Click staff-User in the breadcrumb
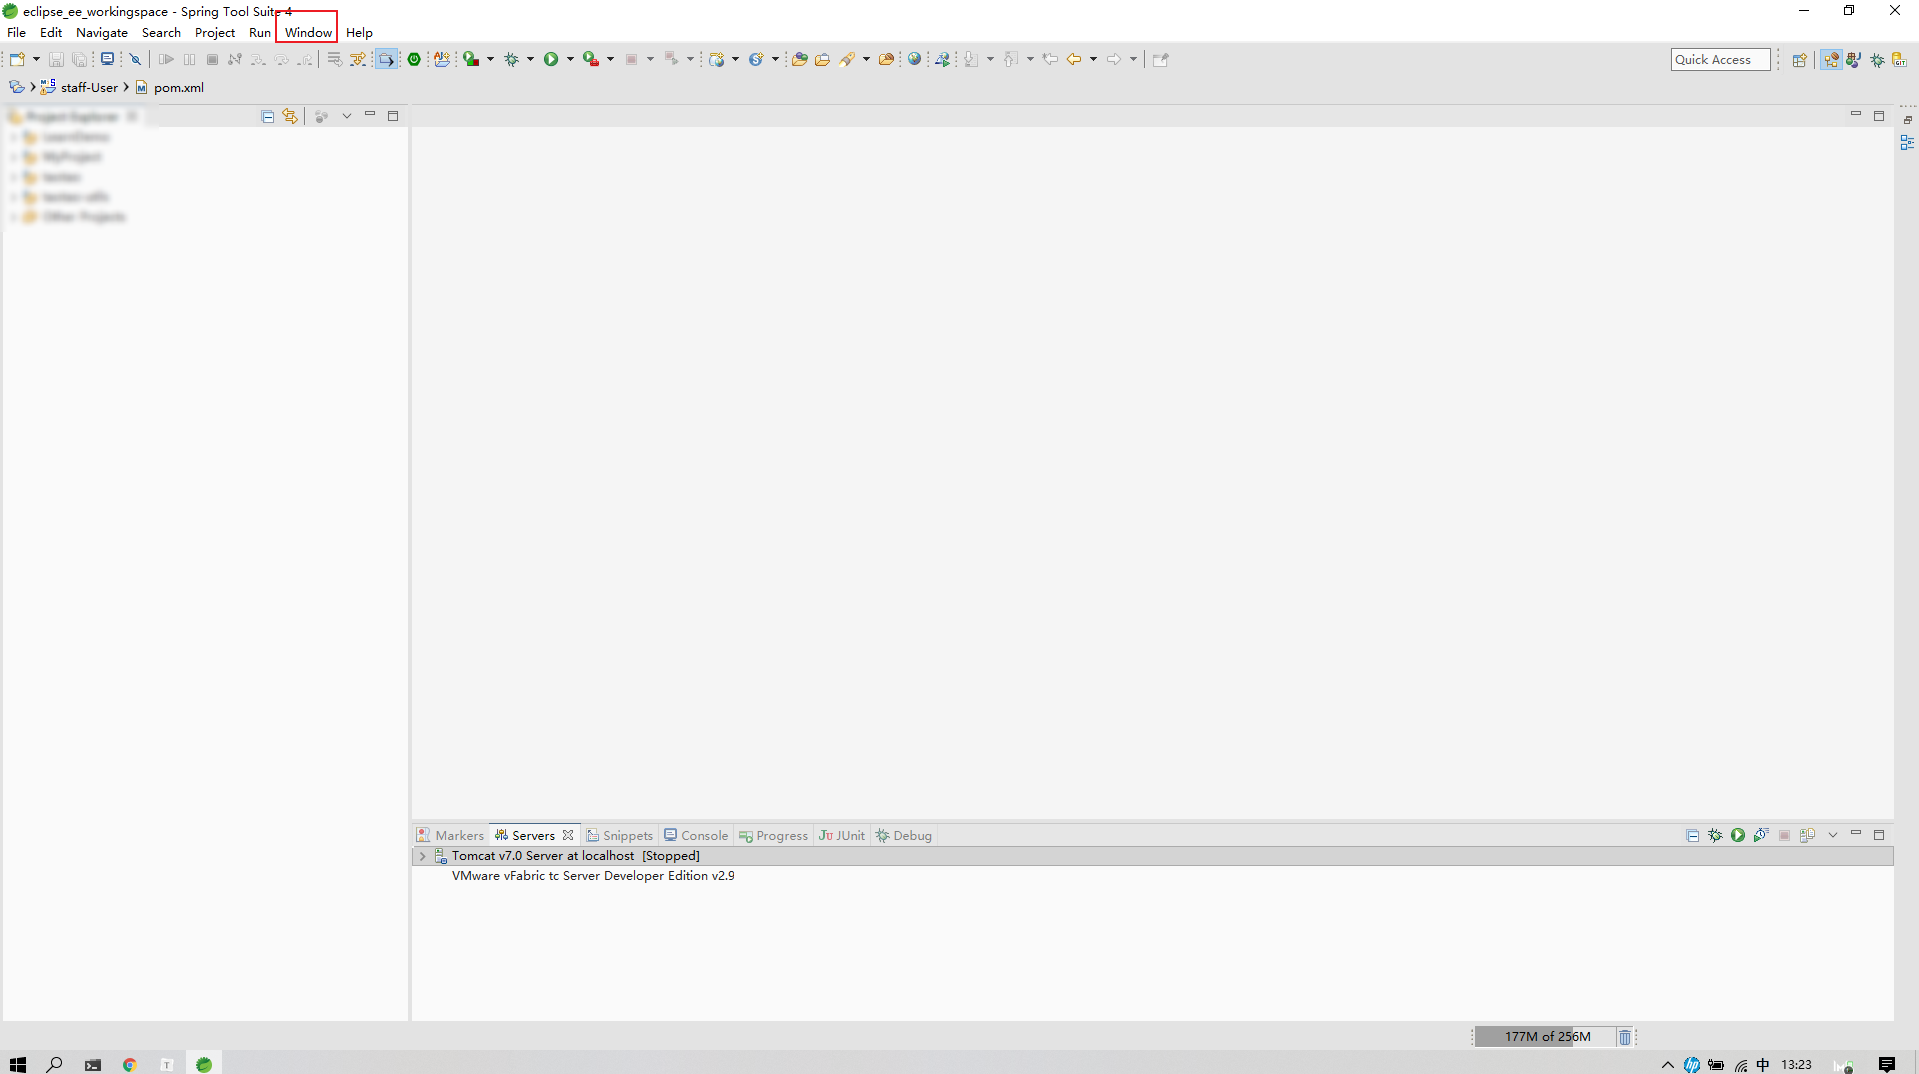Screen dimensions: 1919x1074 [89, 87]
